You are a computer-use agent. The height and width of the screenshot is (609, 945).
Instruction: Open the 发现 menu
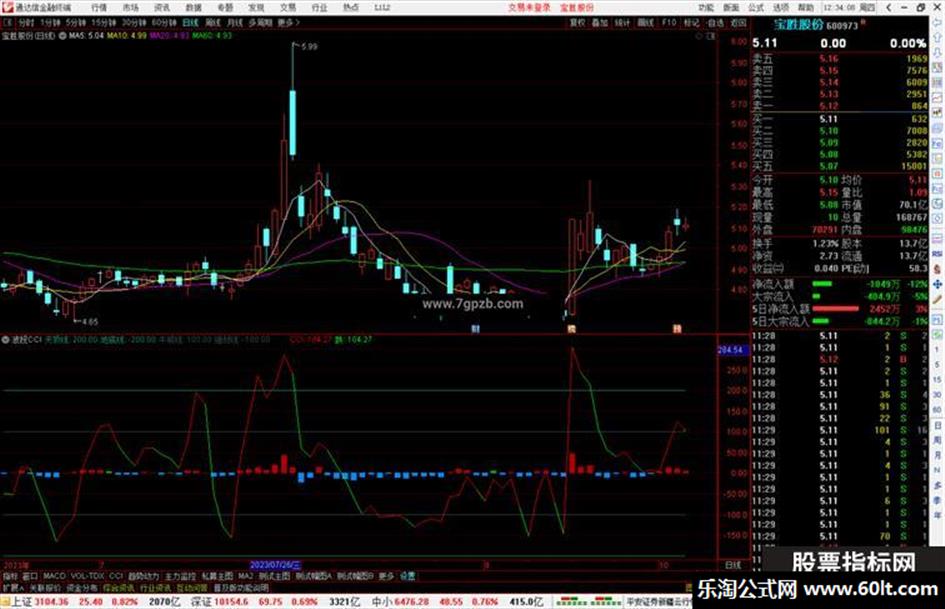point(256,7)
